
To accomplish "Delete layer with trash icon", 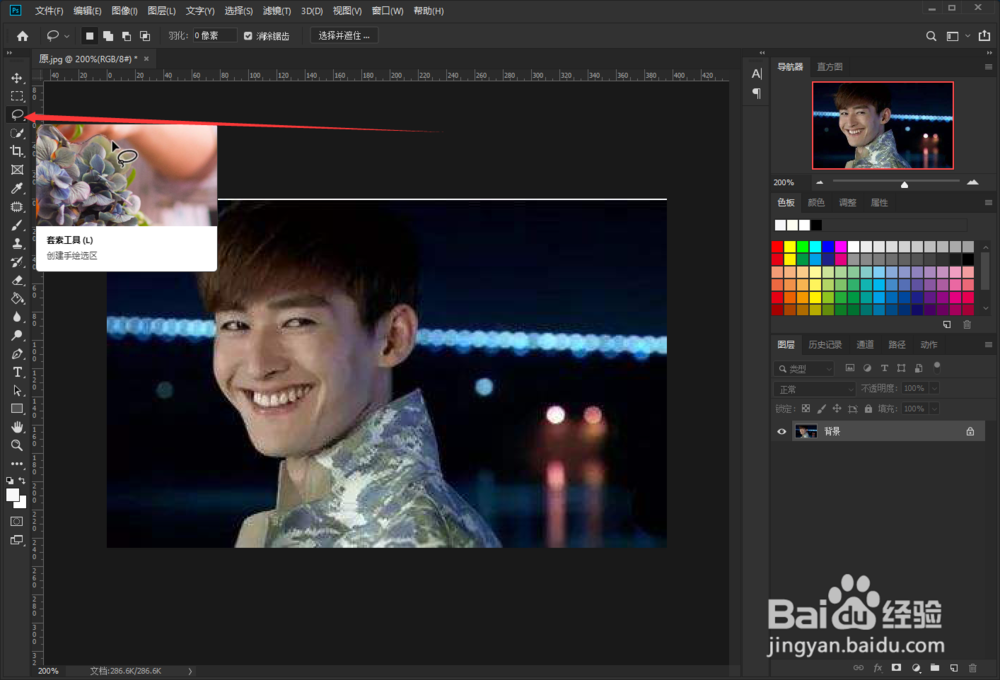I will [973, 668].
